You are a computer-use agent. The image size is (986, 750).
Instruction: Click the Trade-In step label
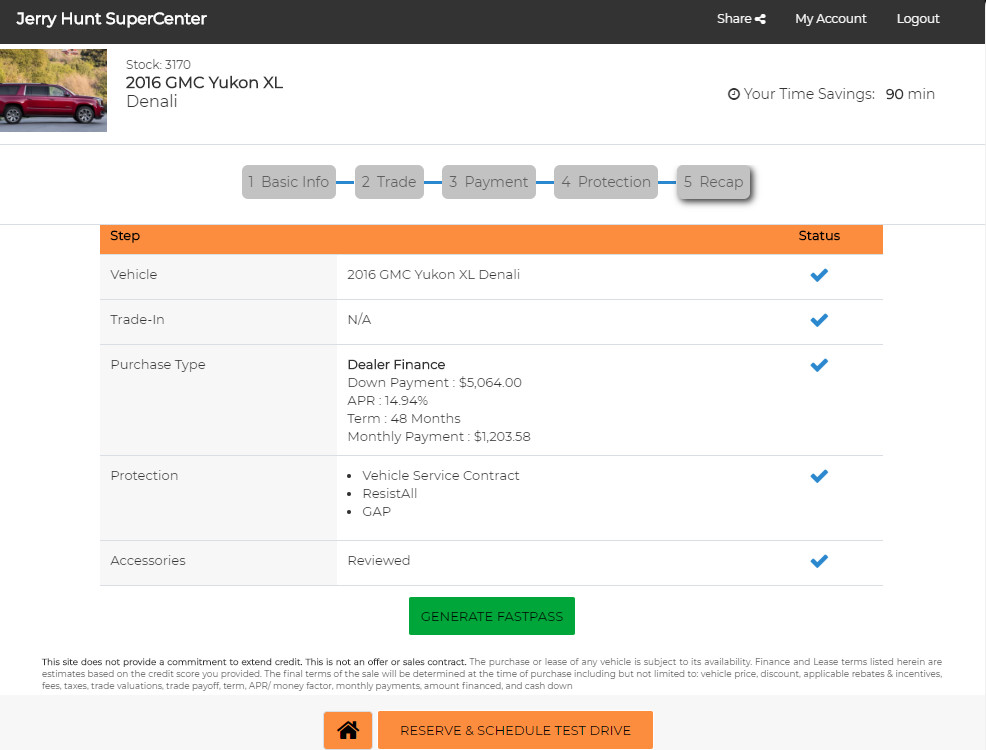pyautogui.click(x=137, y=320)
